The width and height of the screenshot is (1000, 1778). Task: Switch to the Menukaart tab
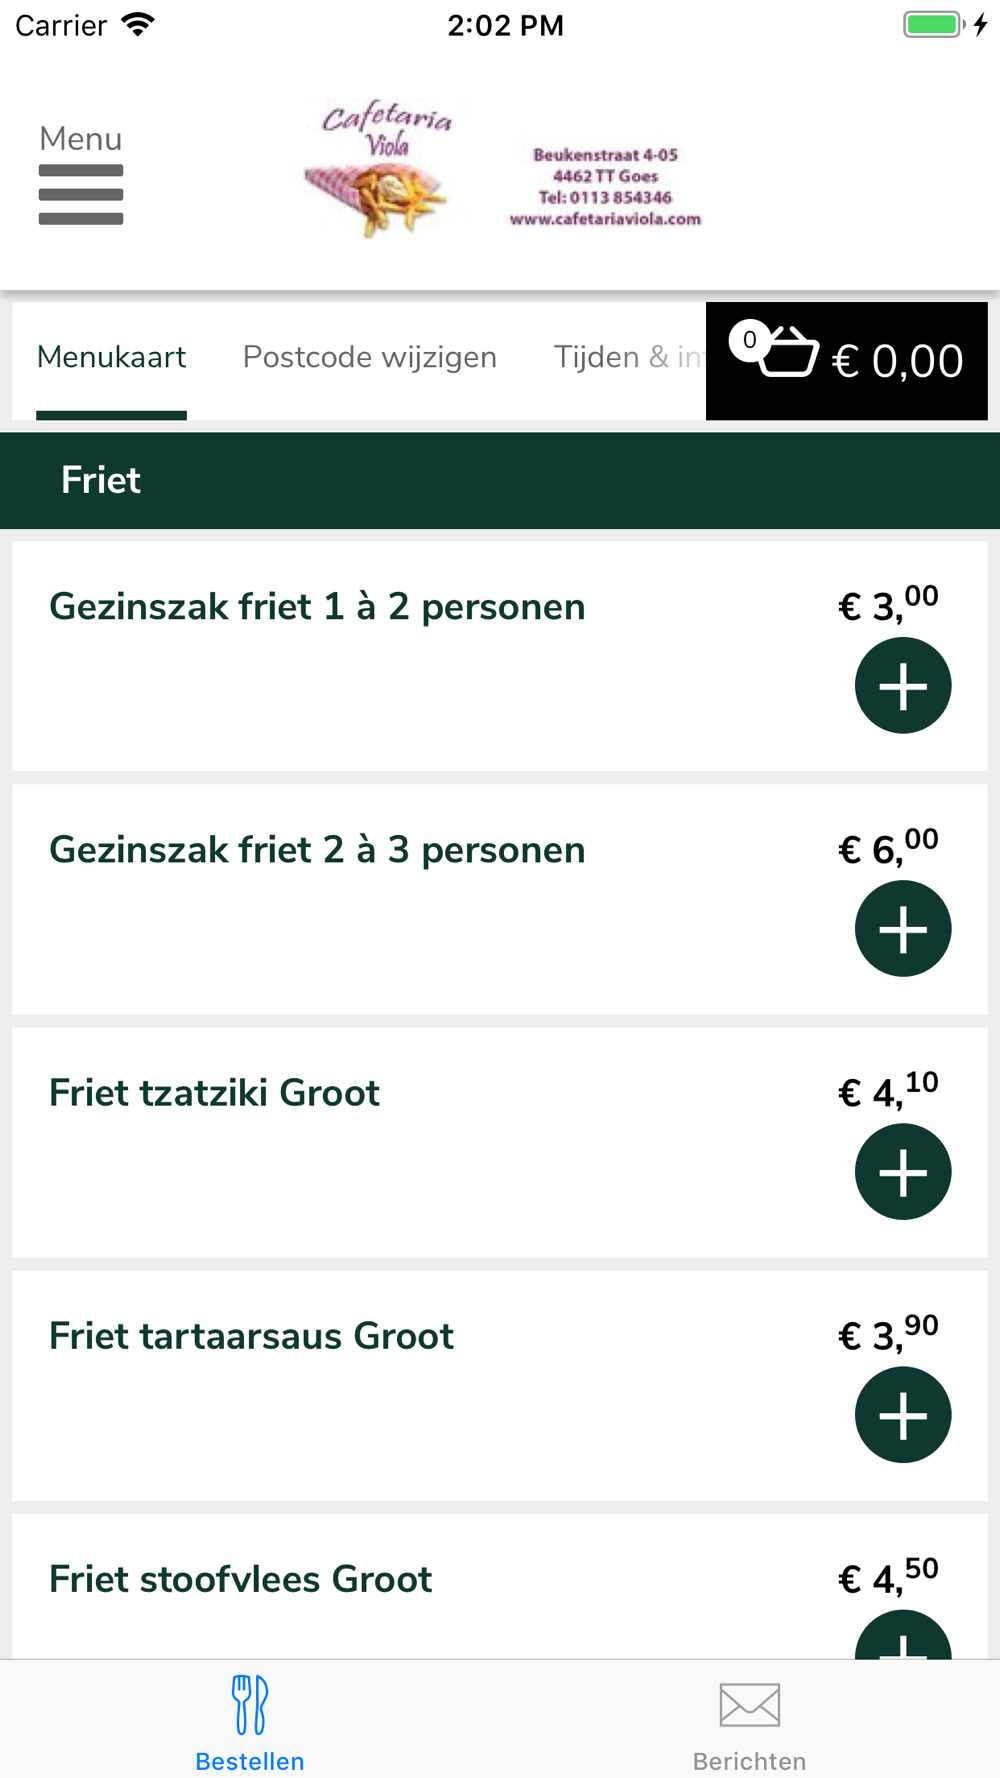tap(111, 358)
